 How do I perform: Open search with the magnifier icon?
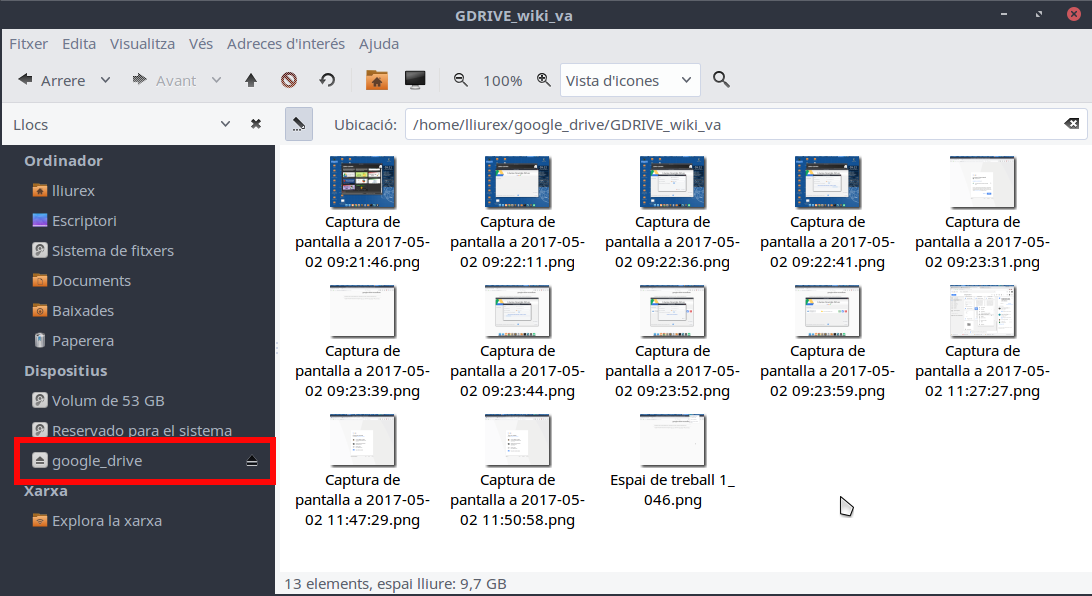(x=721, y=80)
